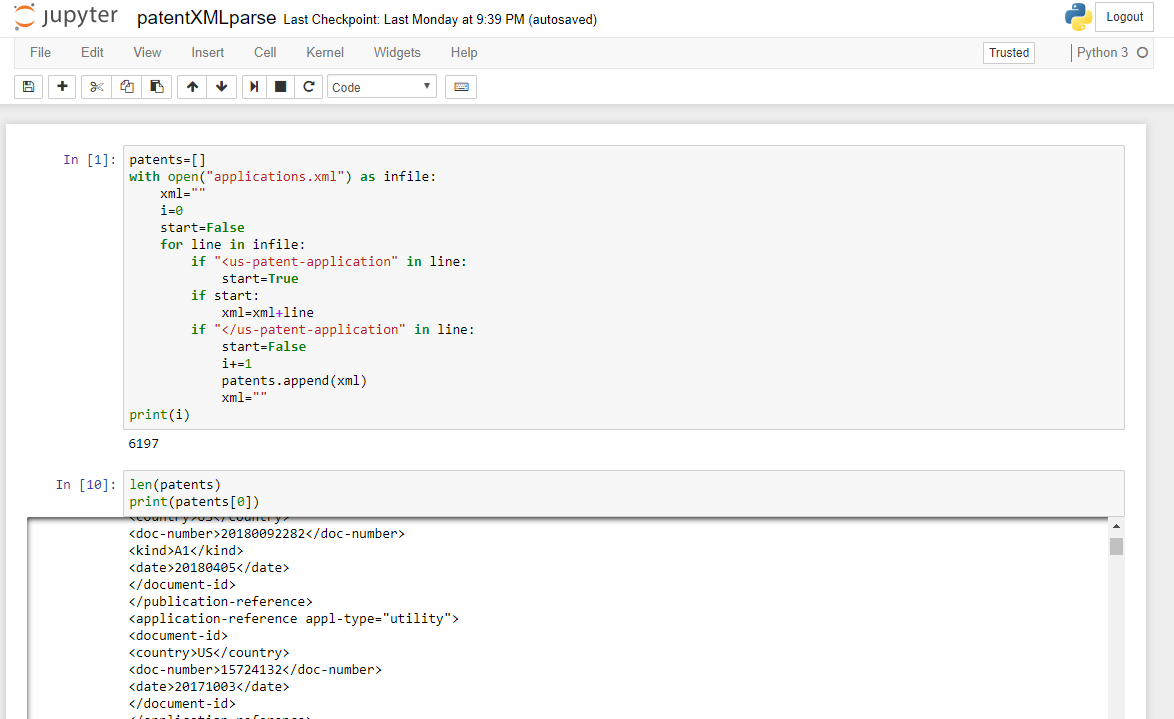Open the Kernel menu
Viewport: 1174px width, 719px height.
coord(325,52)
